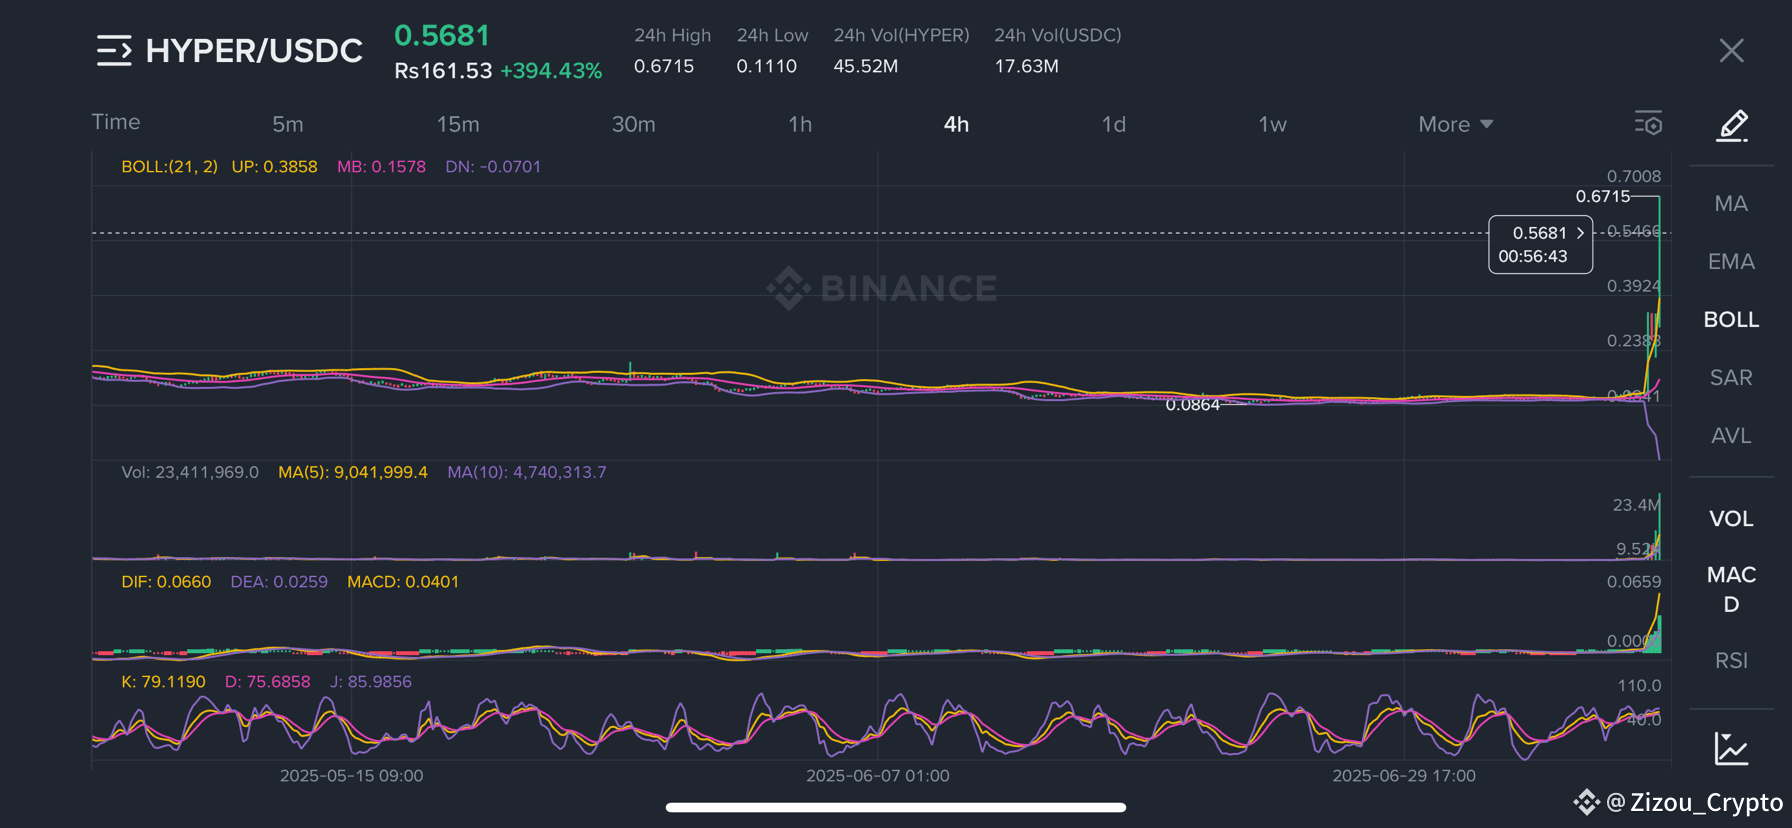Open chart indicator settings icon

pyautogui.click(x=1648, y=123)
